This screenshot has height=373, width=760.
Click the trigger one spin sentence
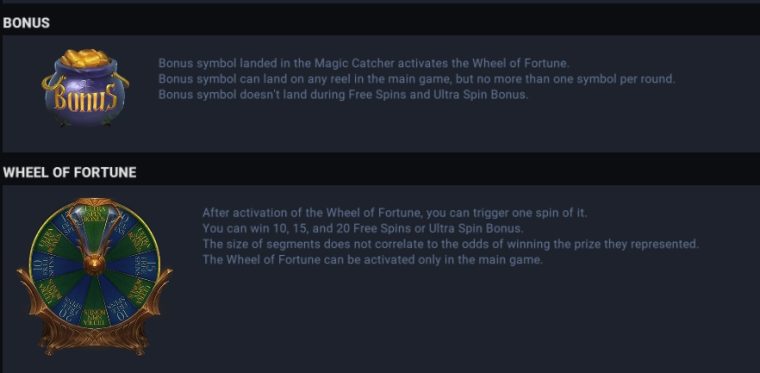click(x=395, y=213)
